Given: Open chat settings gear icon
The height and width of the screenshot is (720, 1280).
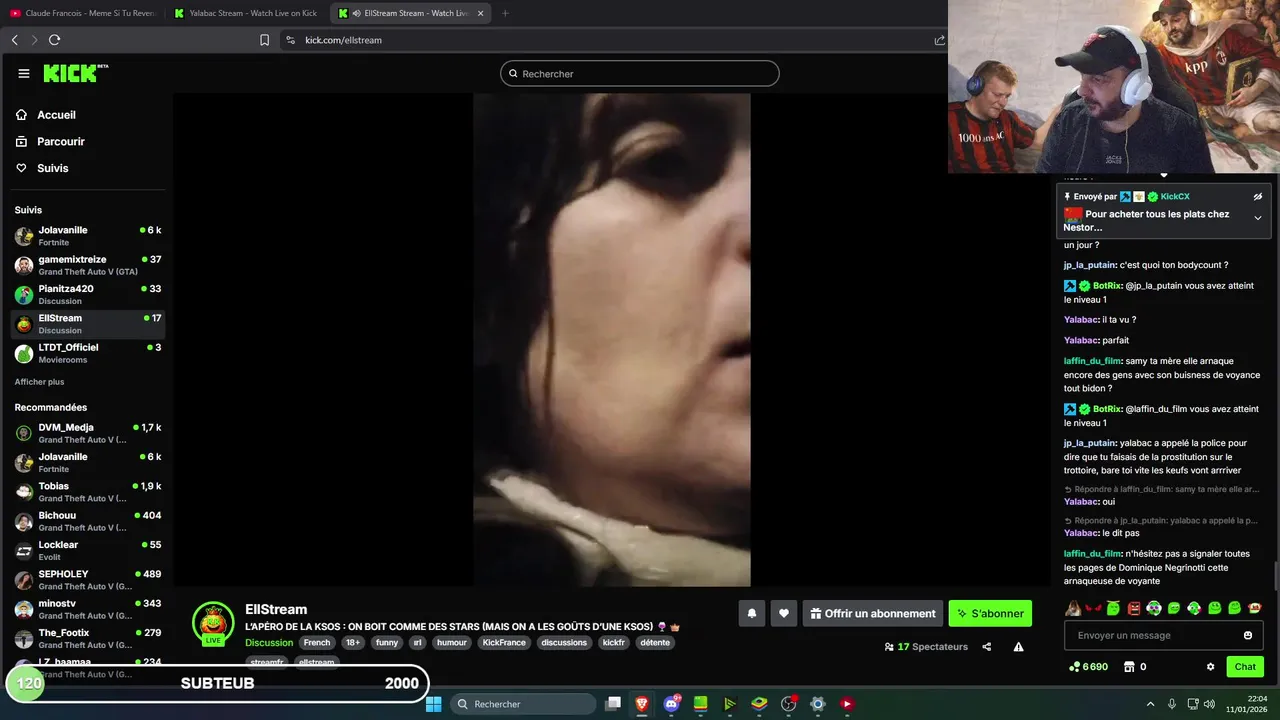Looking at the screenshot, I should [1210, 667].
